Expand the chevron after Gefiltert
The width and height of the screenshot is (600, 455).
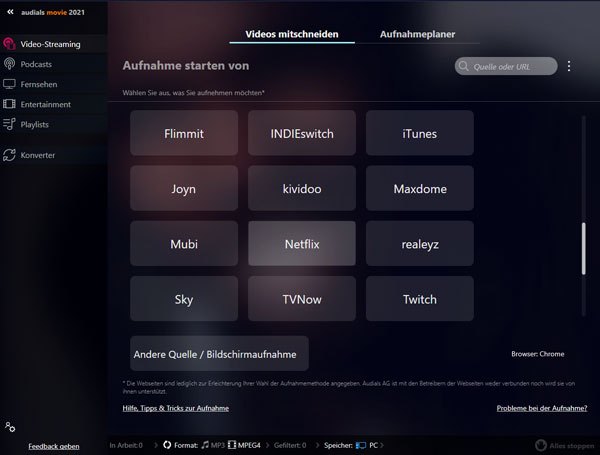tap(317, 445)
